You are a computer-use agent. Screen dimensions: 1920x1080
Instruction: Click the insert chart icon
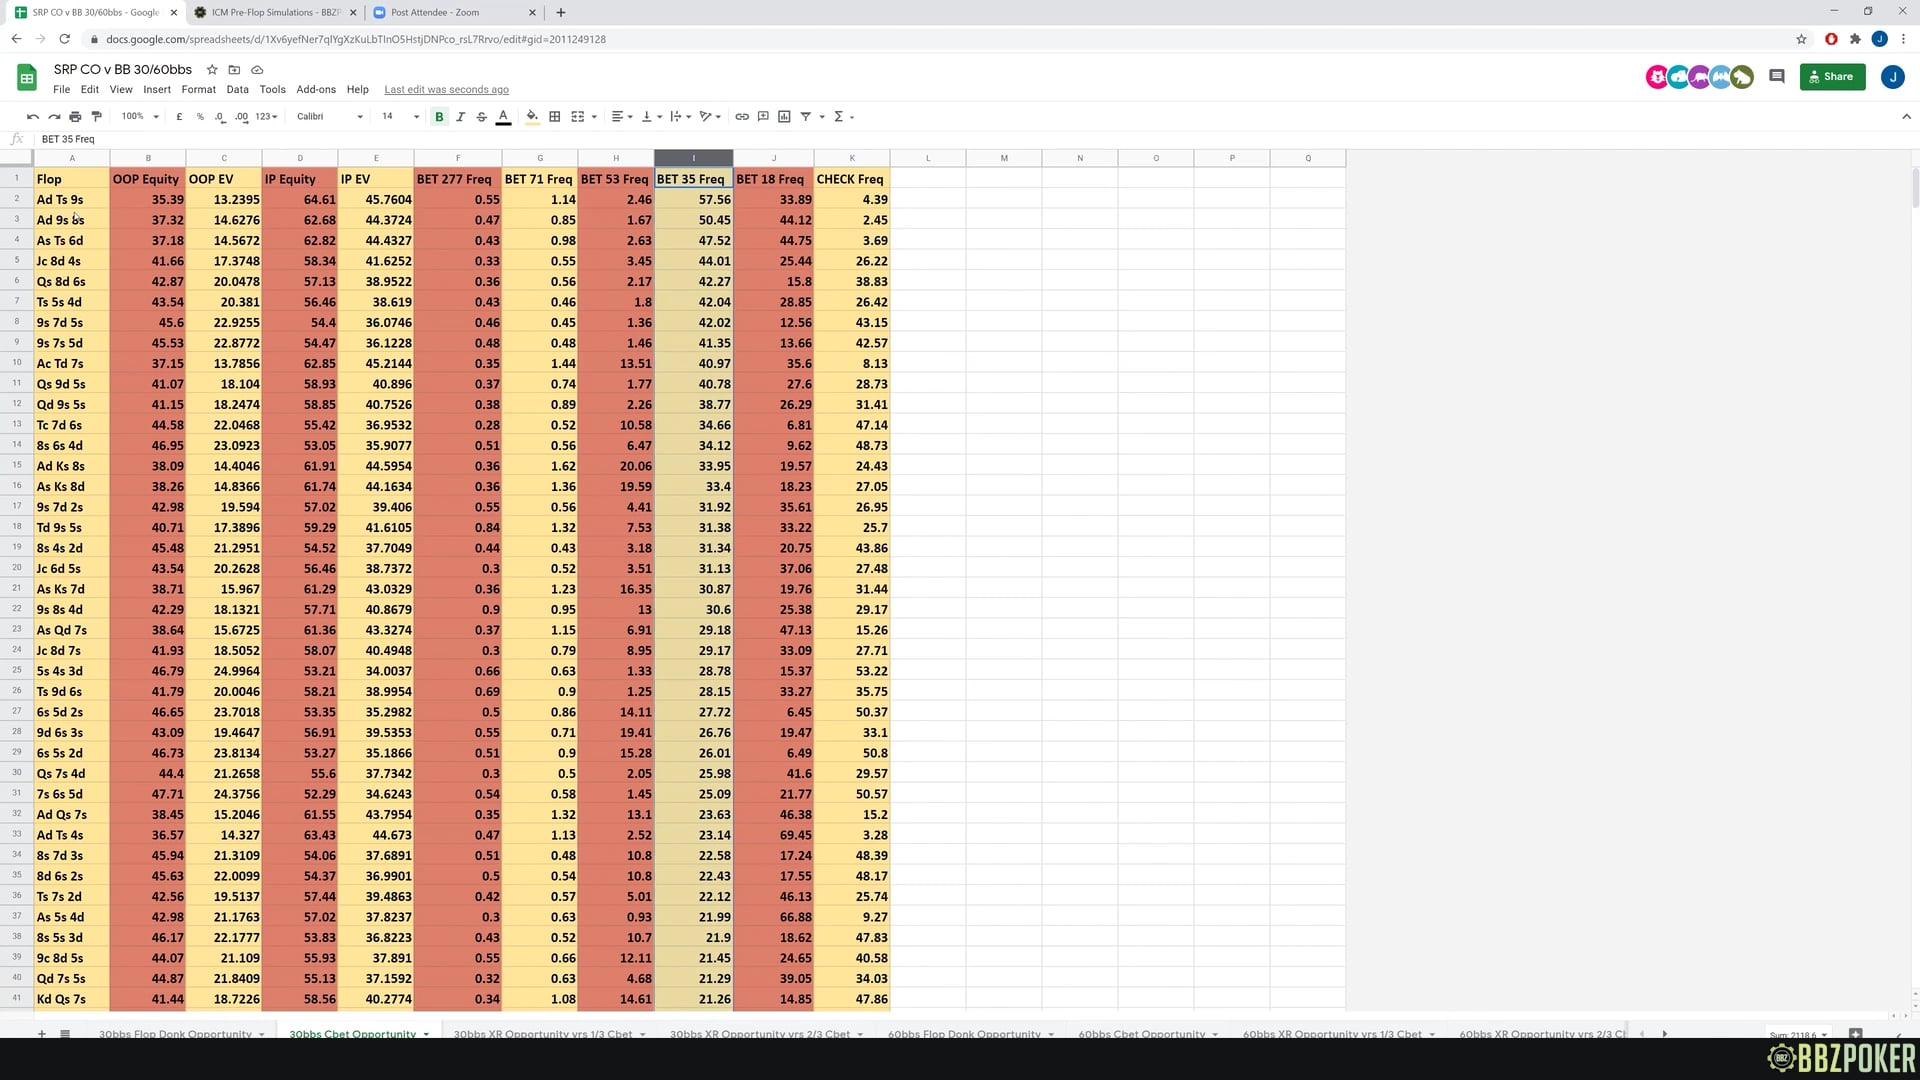pyautogui.click(x=784, y=117)
